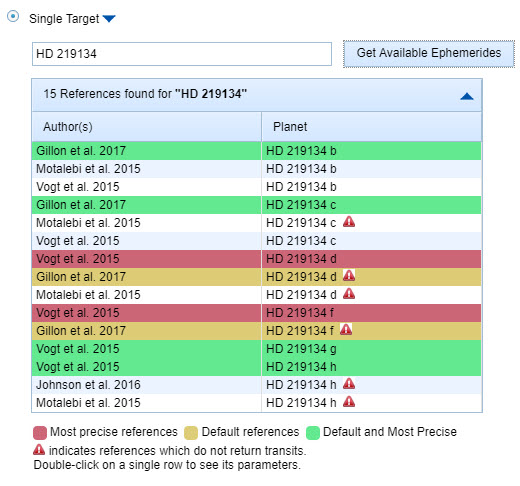
Task: Select Vogt et al. 2015 HD 219134 g row
Action: (x=257, y=349)
